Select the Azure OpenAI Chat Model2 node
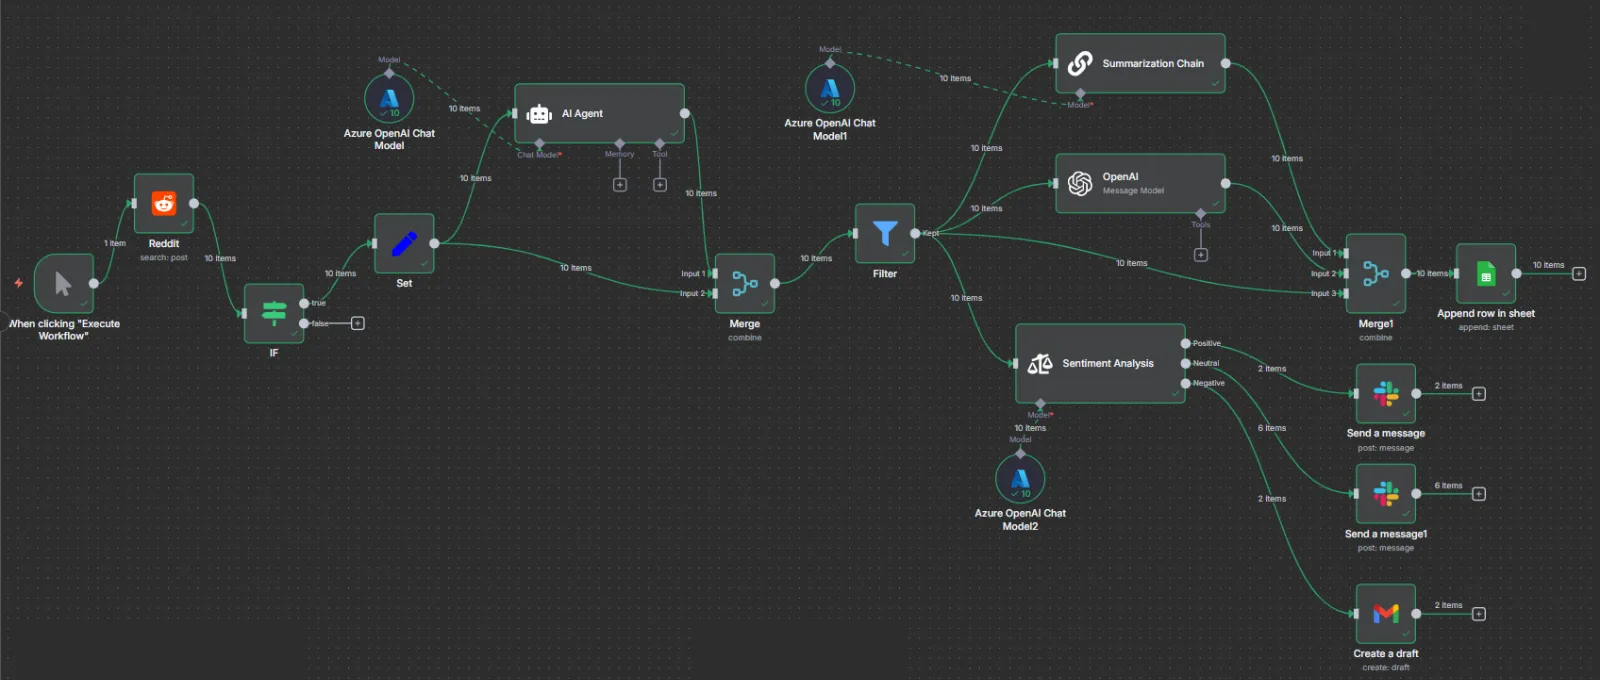 pos(1020,479)
